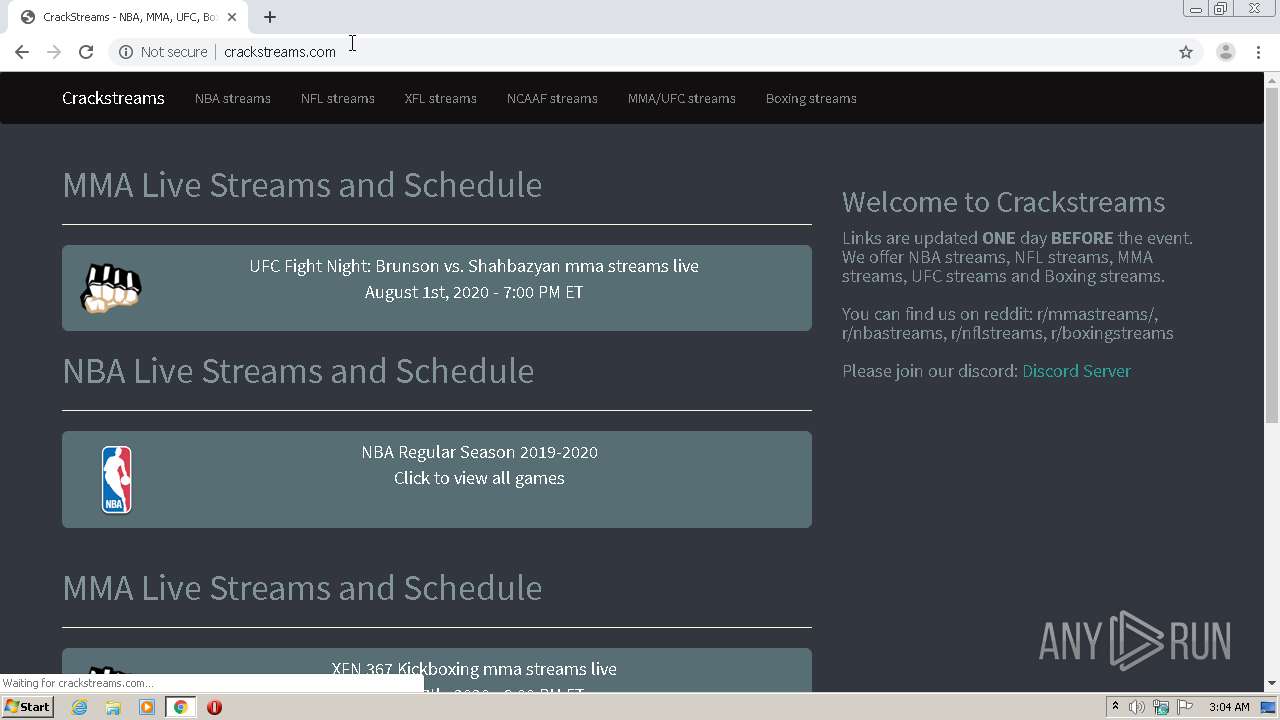
Task: Click the 3:04 AM taskbar clock
Action: tap(1229, 707)
